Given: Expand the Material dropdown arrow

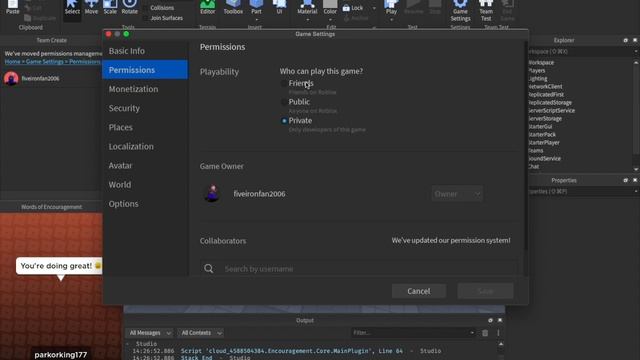Looking at the screenshot, I should point(307,20).
